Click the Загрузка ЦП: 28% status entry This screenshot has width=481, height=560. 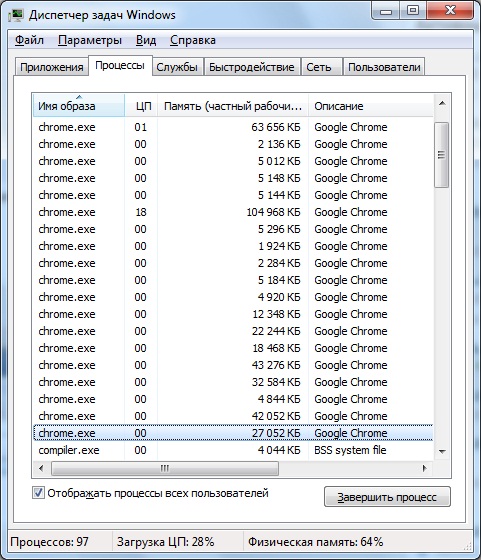click(165, 542)
